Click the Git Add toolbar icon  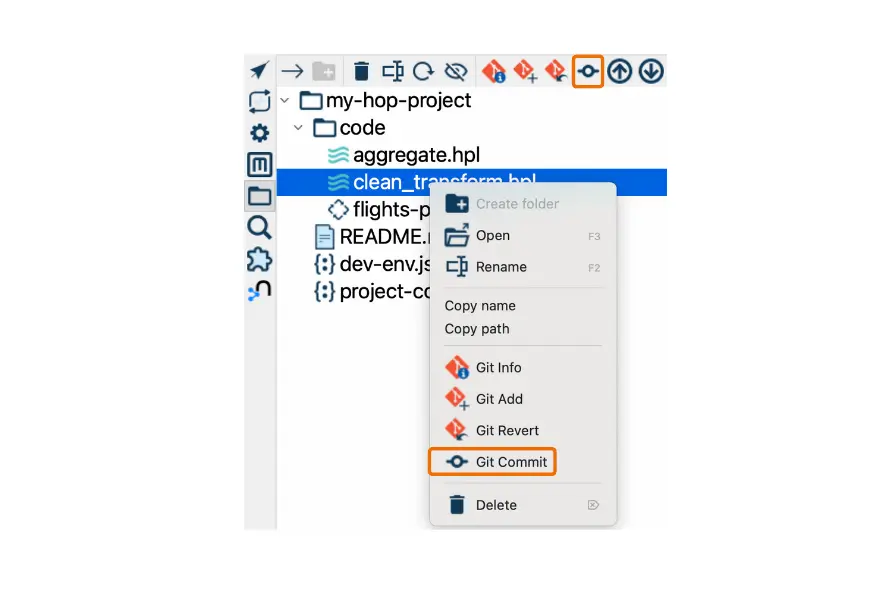coord(525,71)
